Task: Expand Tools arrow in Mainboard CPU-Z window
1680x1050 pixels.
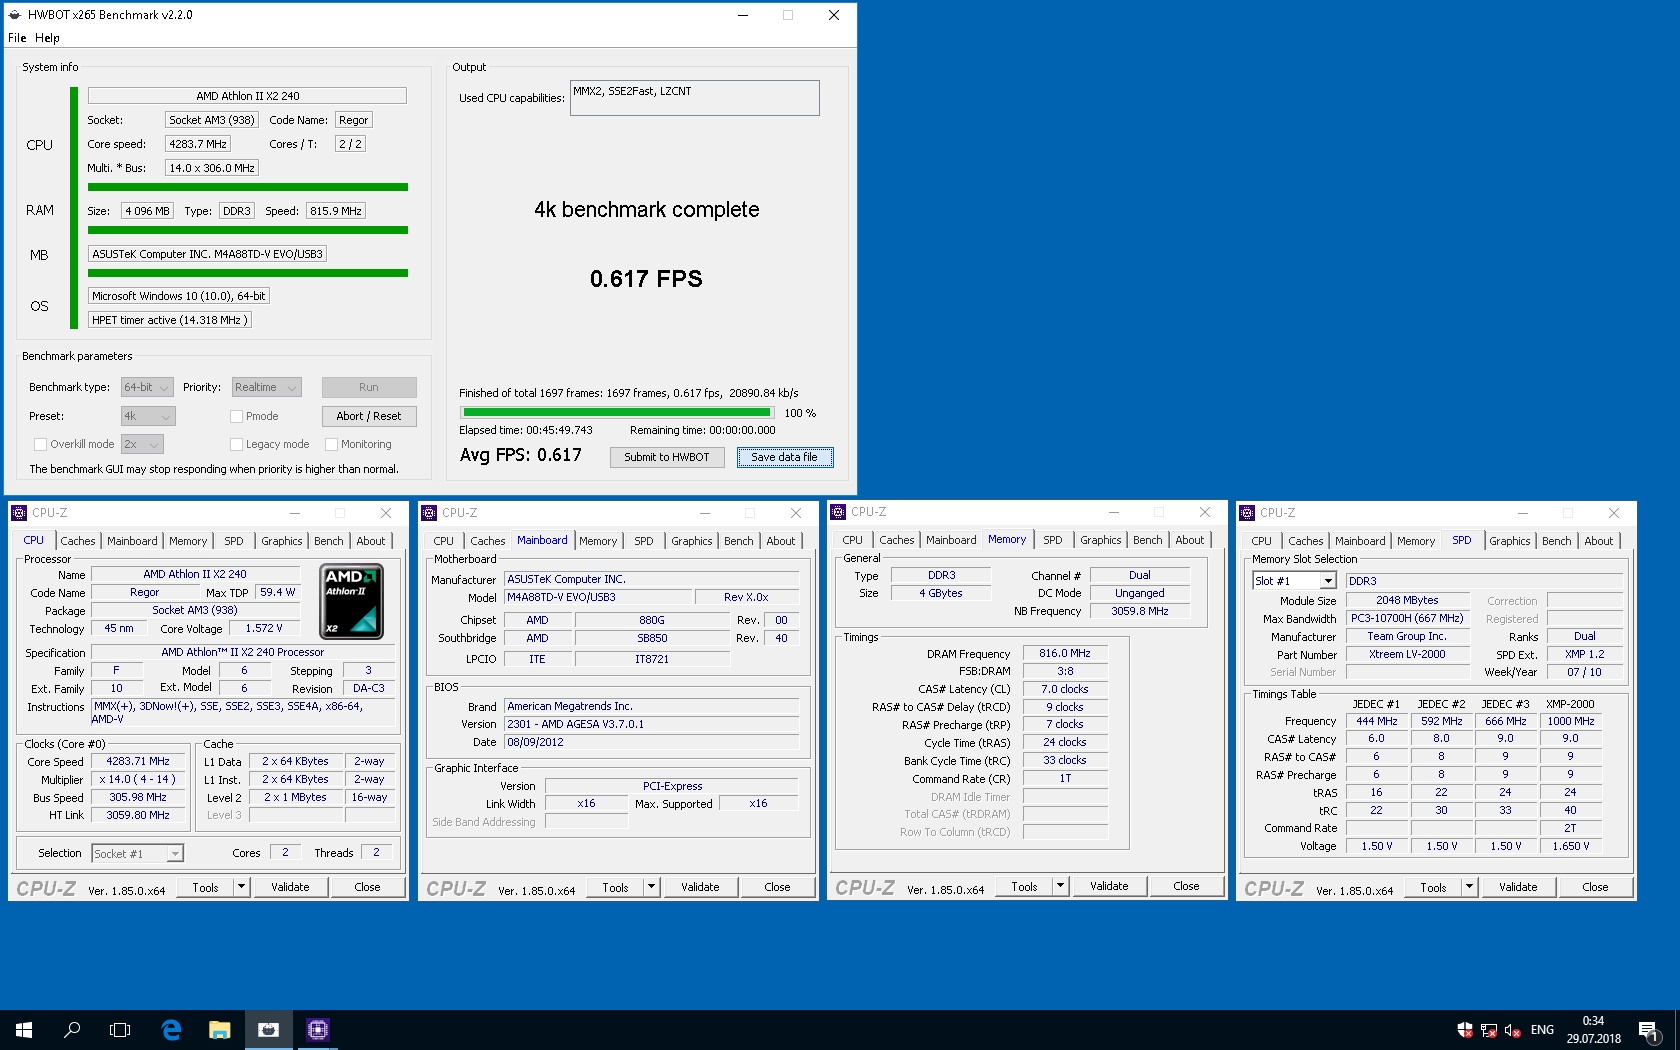Action: tap(651, 887)
